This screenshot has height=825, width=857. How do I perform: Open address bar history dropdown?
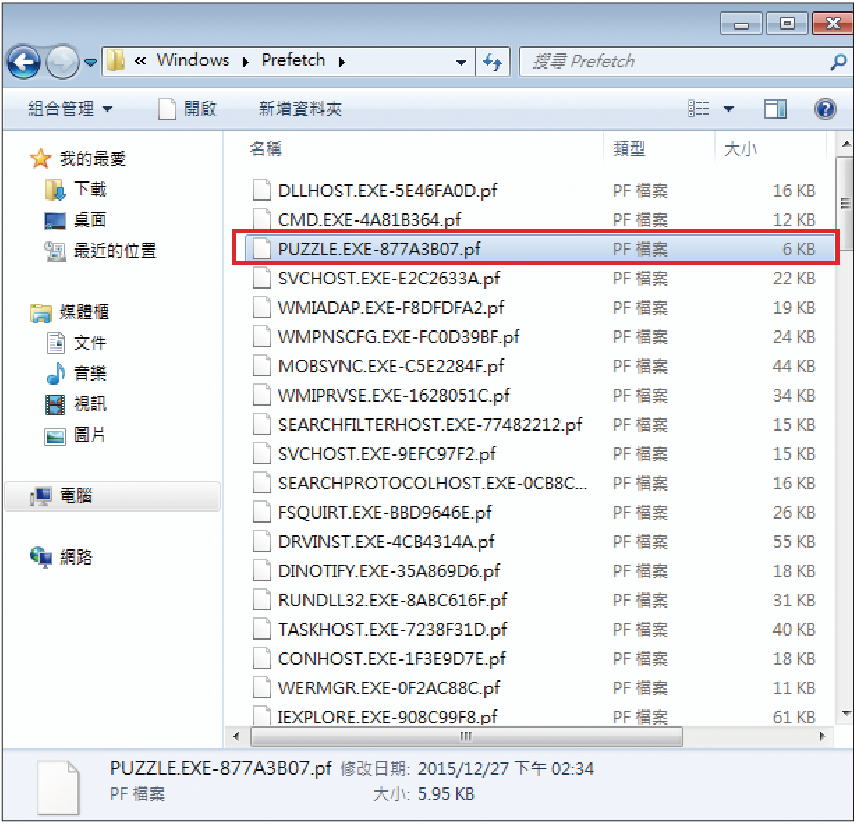tap(461, 62)
